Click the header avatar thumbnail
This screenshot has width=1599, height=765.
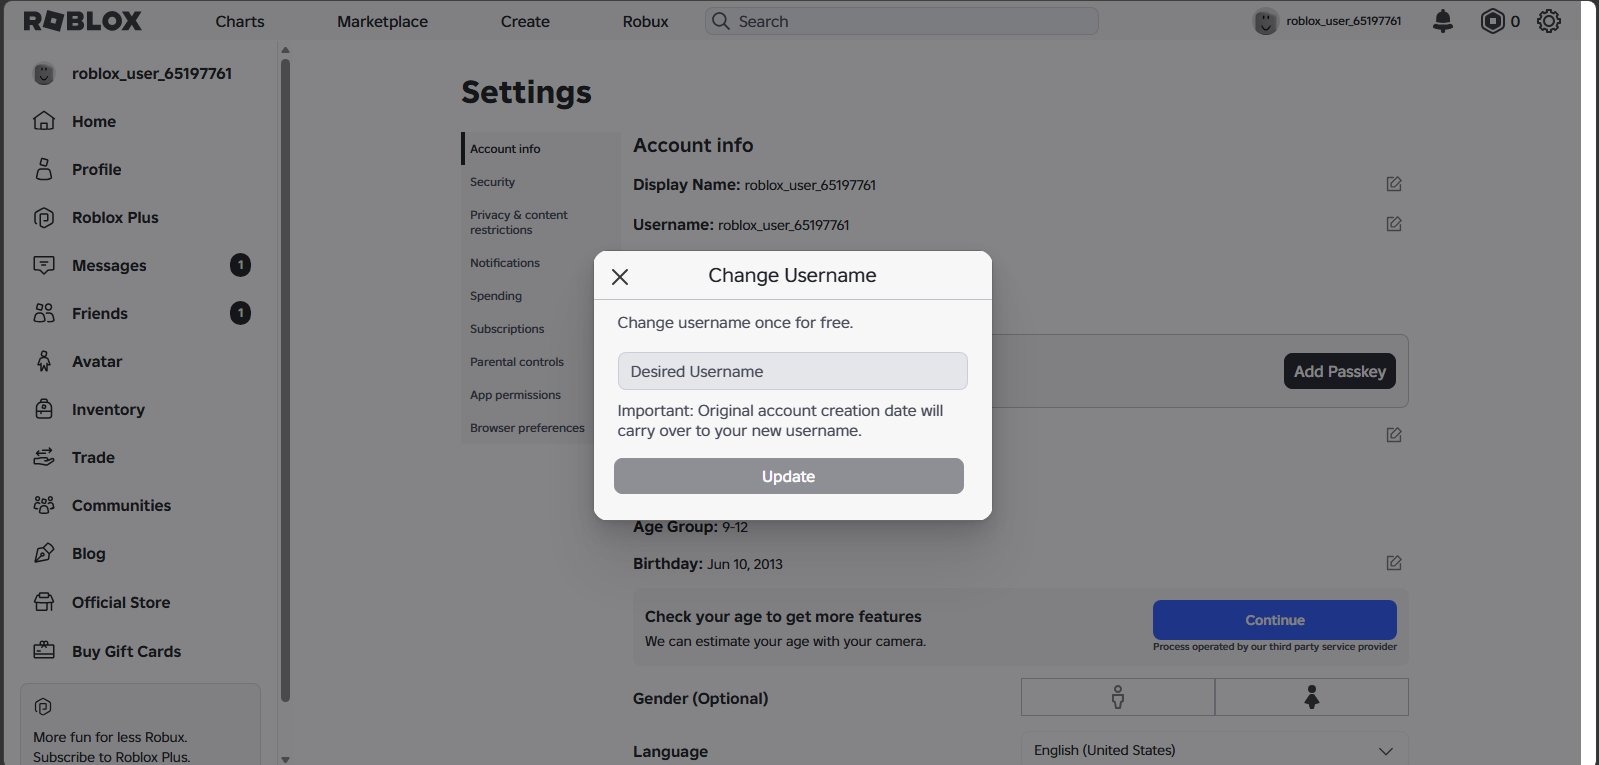point(1265,21)
